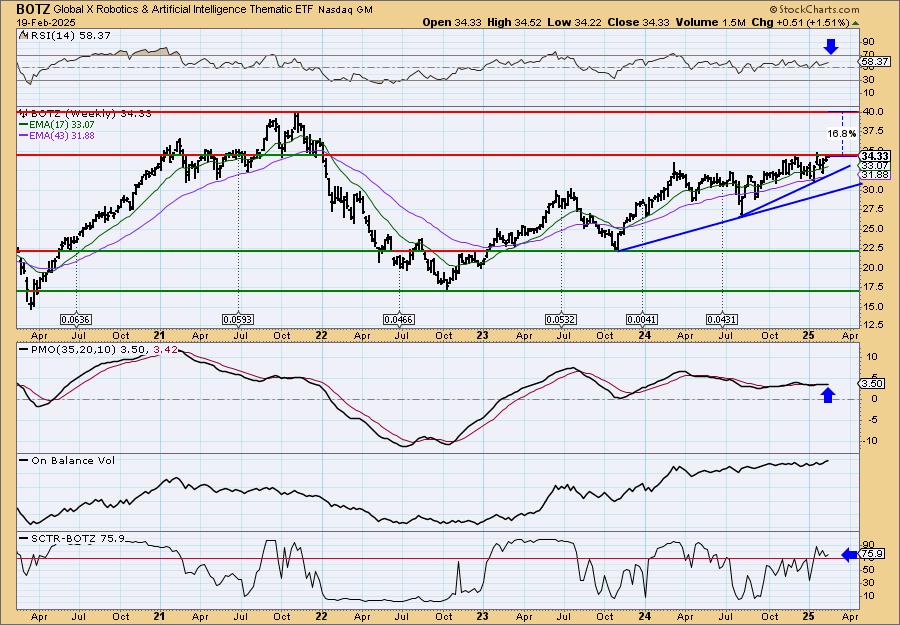Click the '16.8%' upside annotation

[x=842, y=133]
